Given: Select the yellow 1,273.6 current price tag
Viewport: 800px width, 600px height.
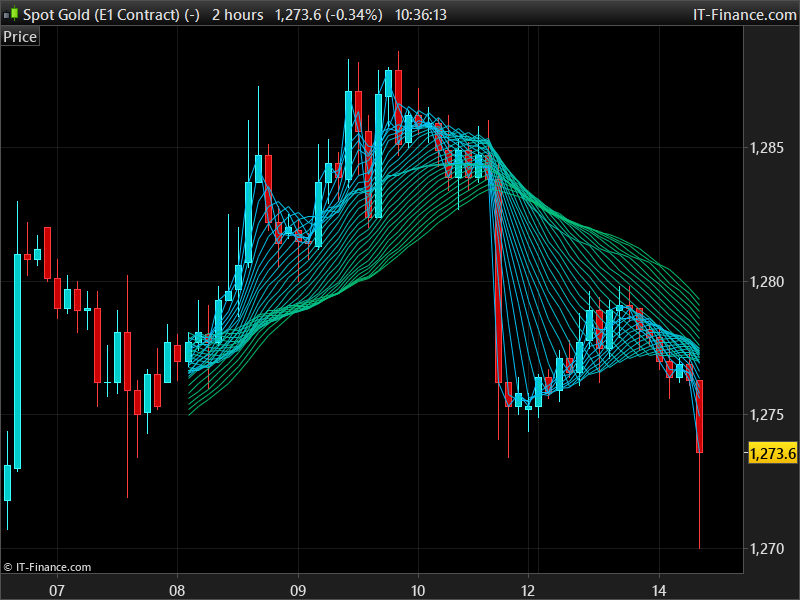Looking at the screenshot, I should (772, 453).
